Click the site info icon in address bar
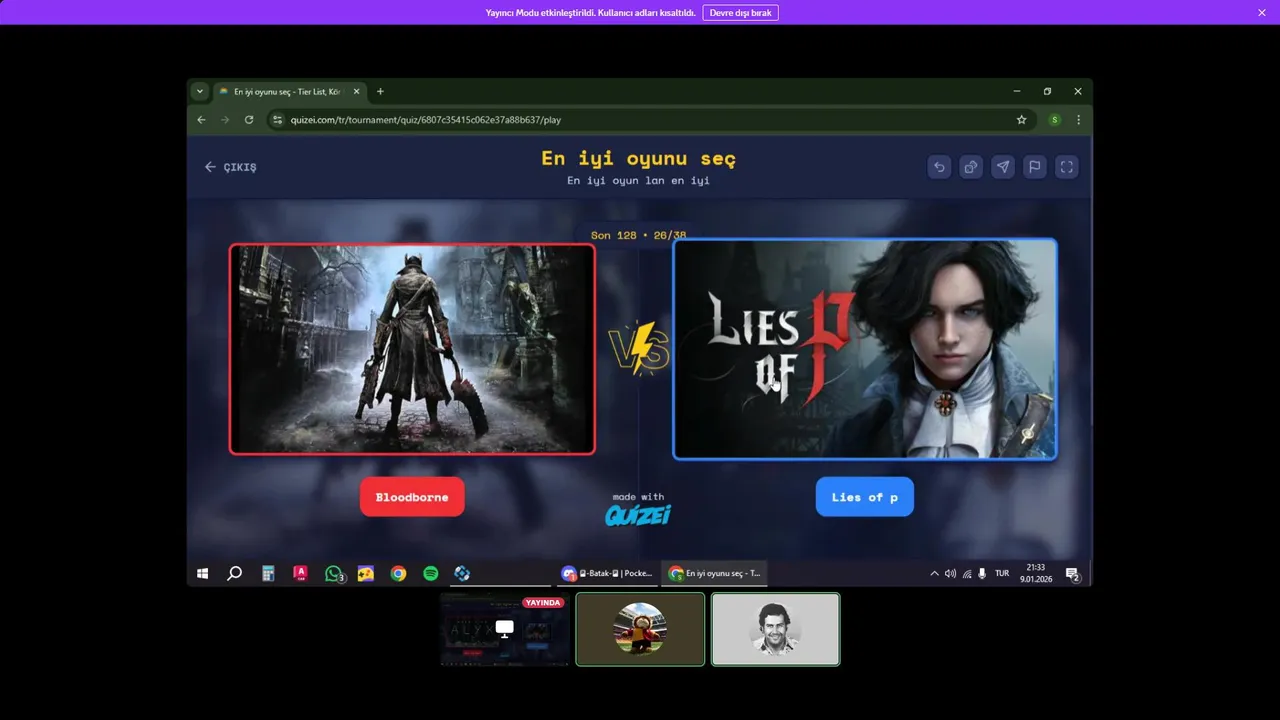 pos(278,120)
